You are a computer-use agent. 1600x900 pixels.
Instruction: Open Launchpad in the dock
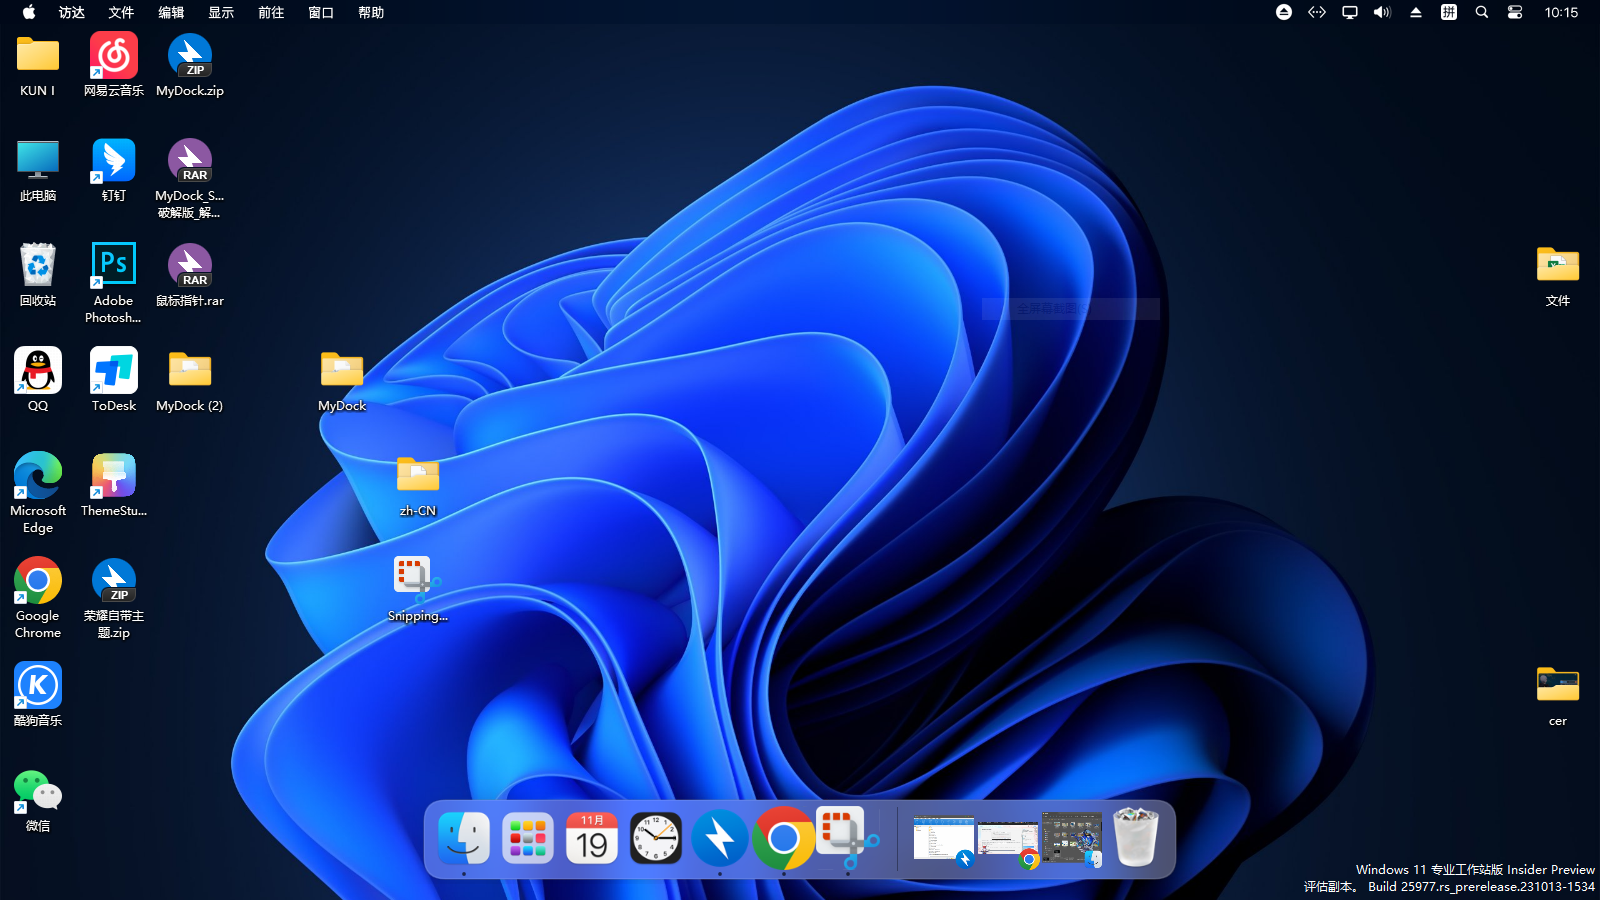528,838
